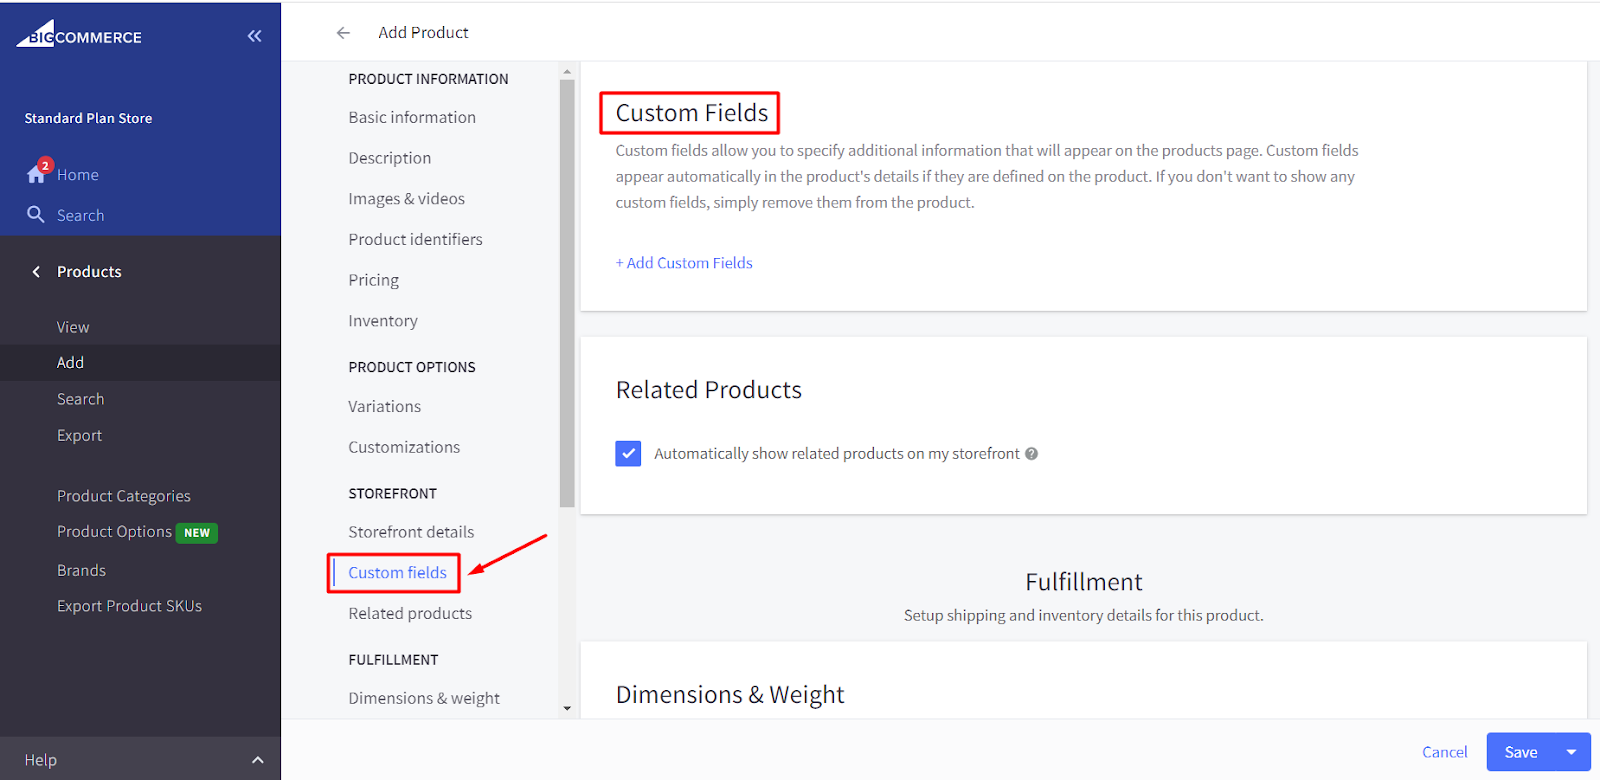Click the Add Custom Fields link

point(684,263)
